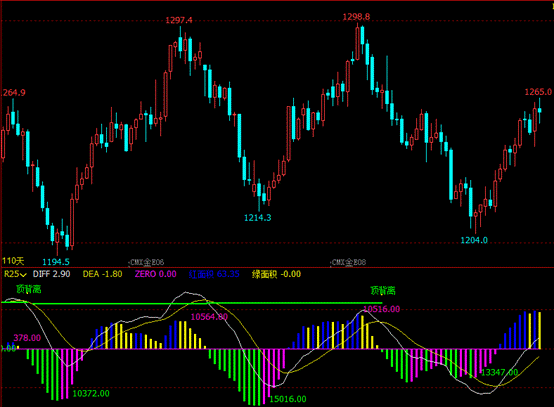Click the 1194.5 low price label
The width and height of the screenshot is (554, 407).
56,262
